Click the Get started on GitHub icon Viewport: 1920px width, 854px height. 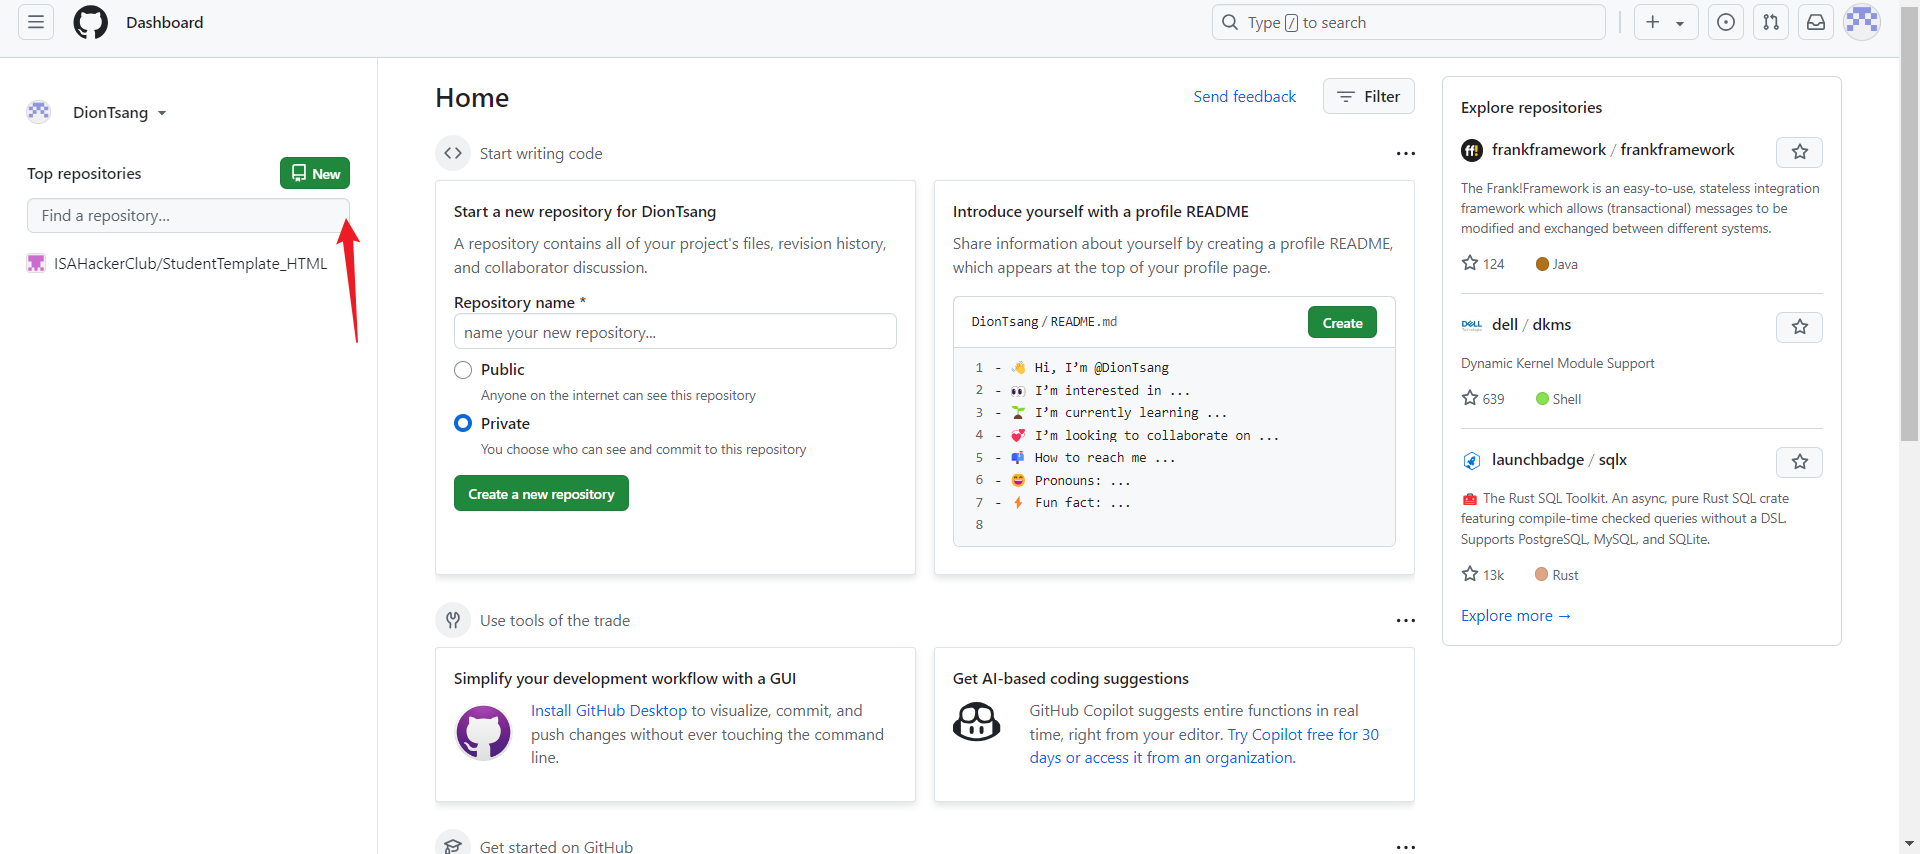coord(453,846)
